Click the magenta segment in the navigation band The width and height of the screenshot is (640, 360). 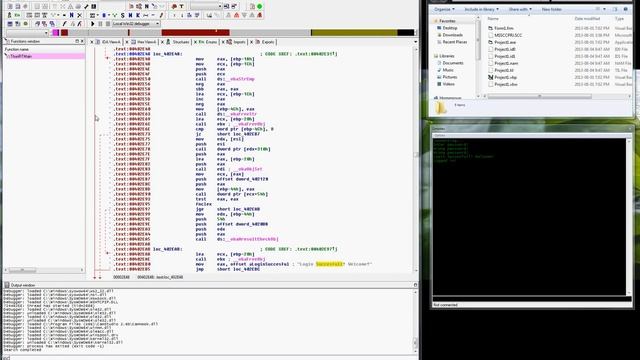[56, 33]
